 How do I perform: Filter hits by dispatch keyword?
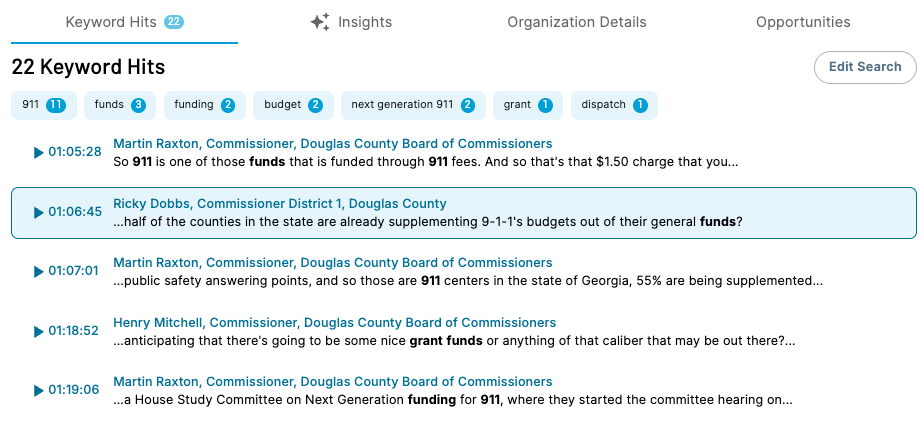[x=614, y=105]
